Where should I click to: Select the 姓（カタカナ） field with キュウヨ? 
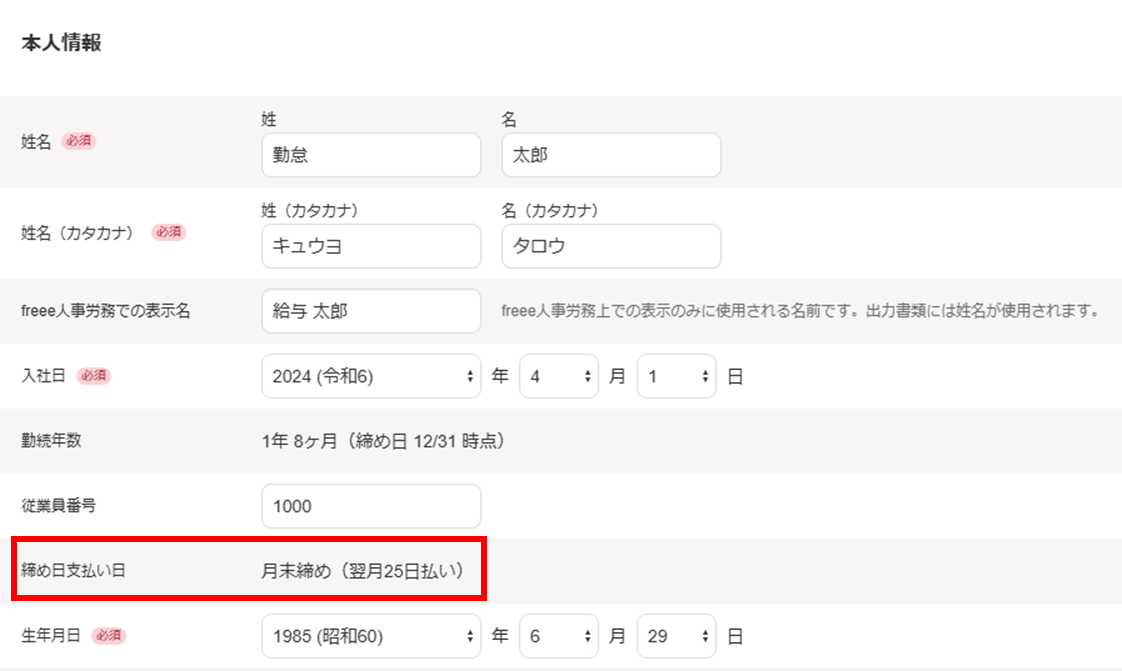coord(370,246)
